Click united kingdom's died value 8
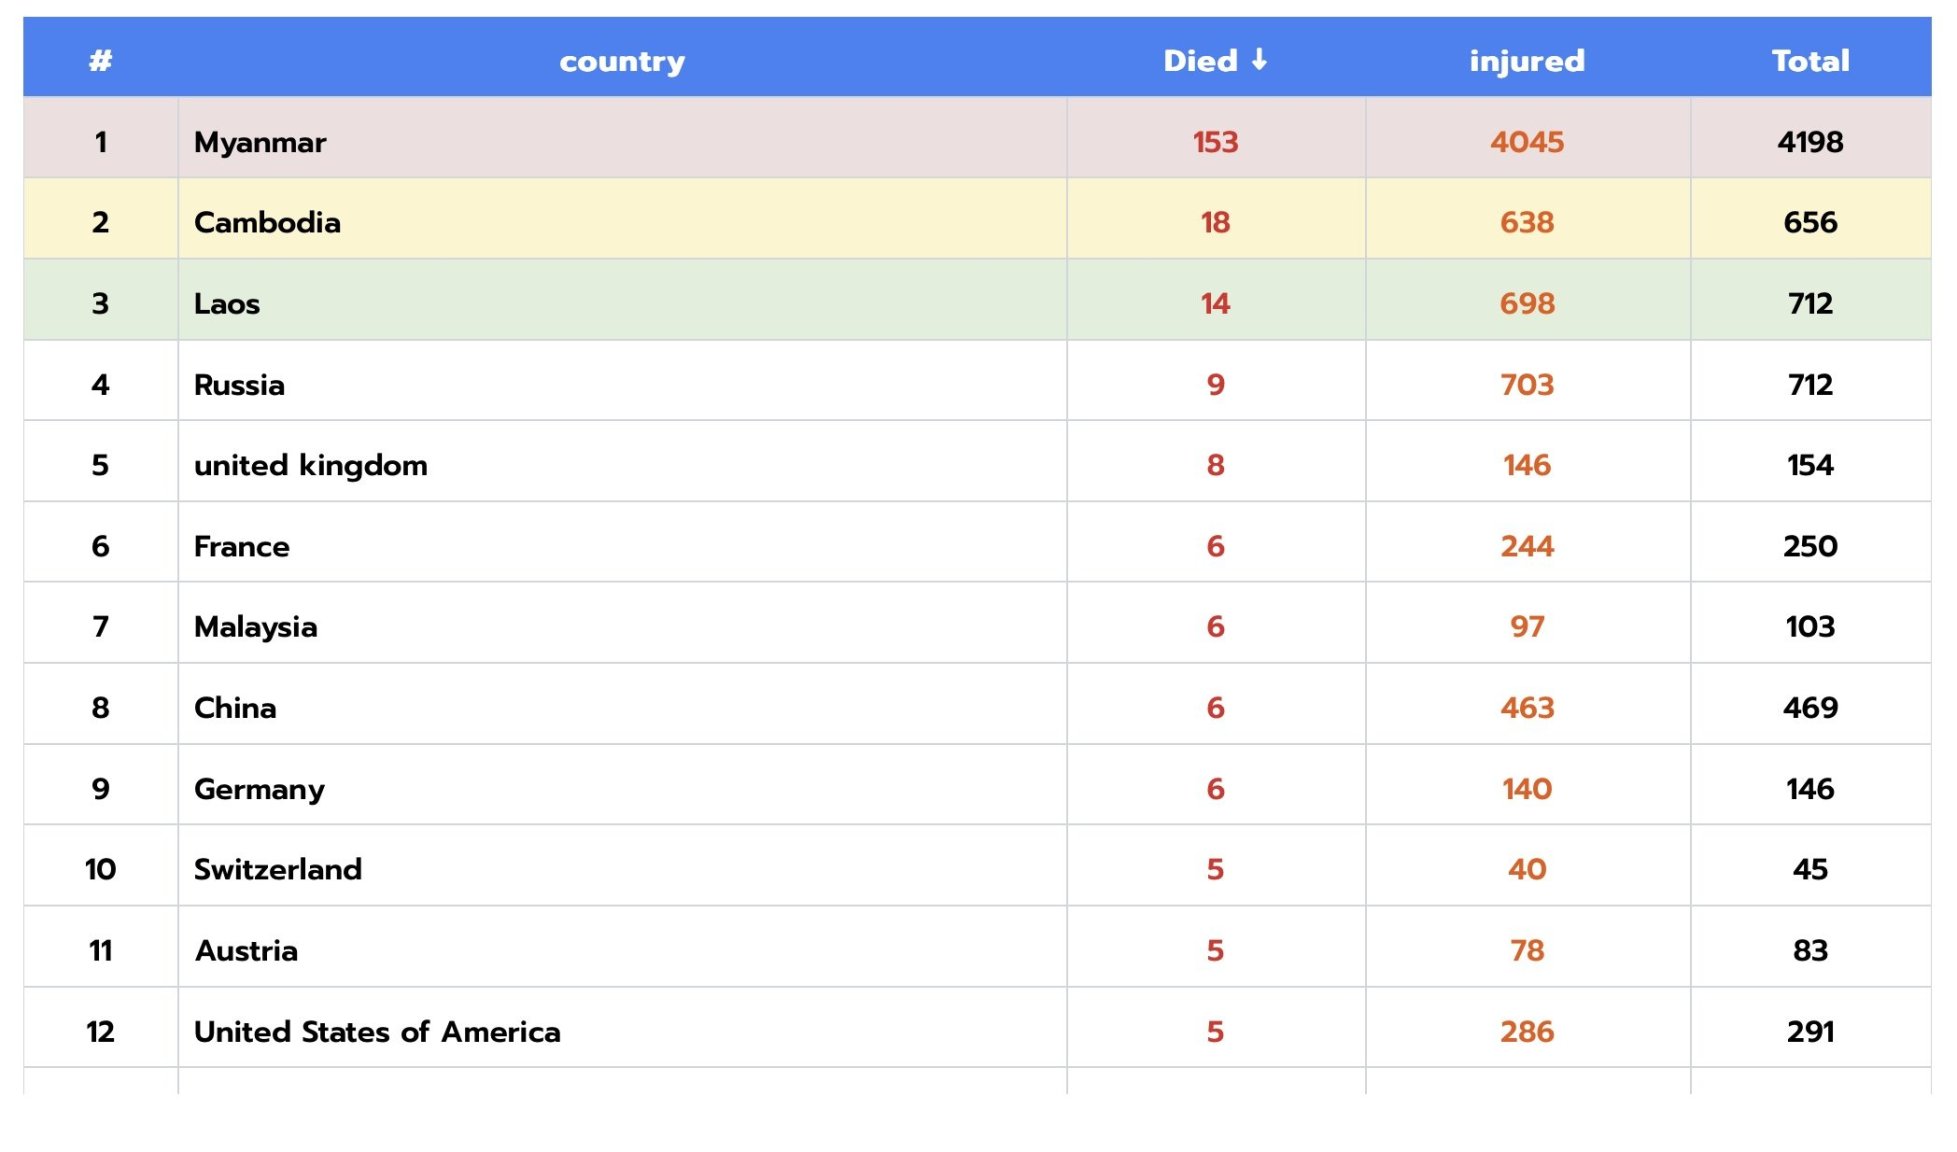This screenshot has width=1957, height=1152. (x=1215, y=465)
